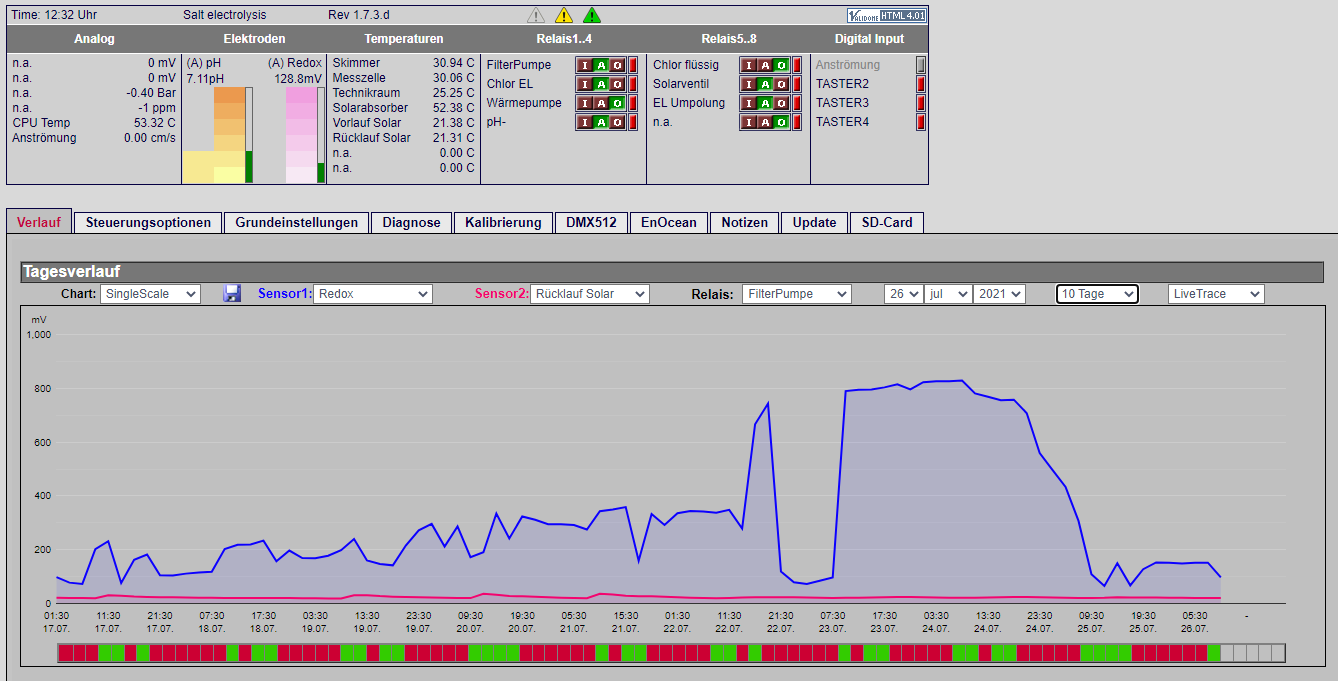Switch FilterPumpe relay to I (on)
1338x681 pixels.
(x=585, y=65)
